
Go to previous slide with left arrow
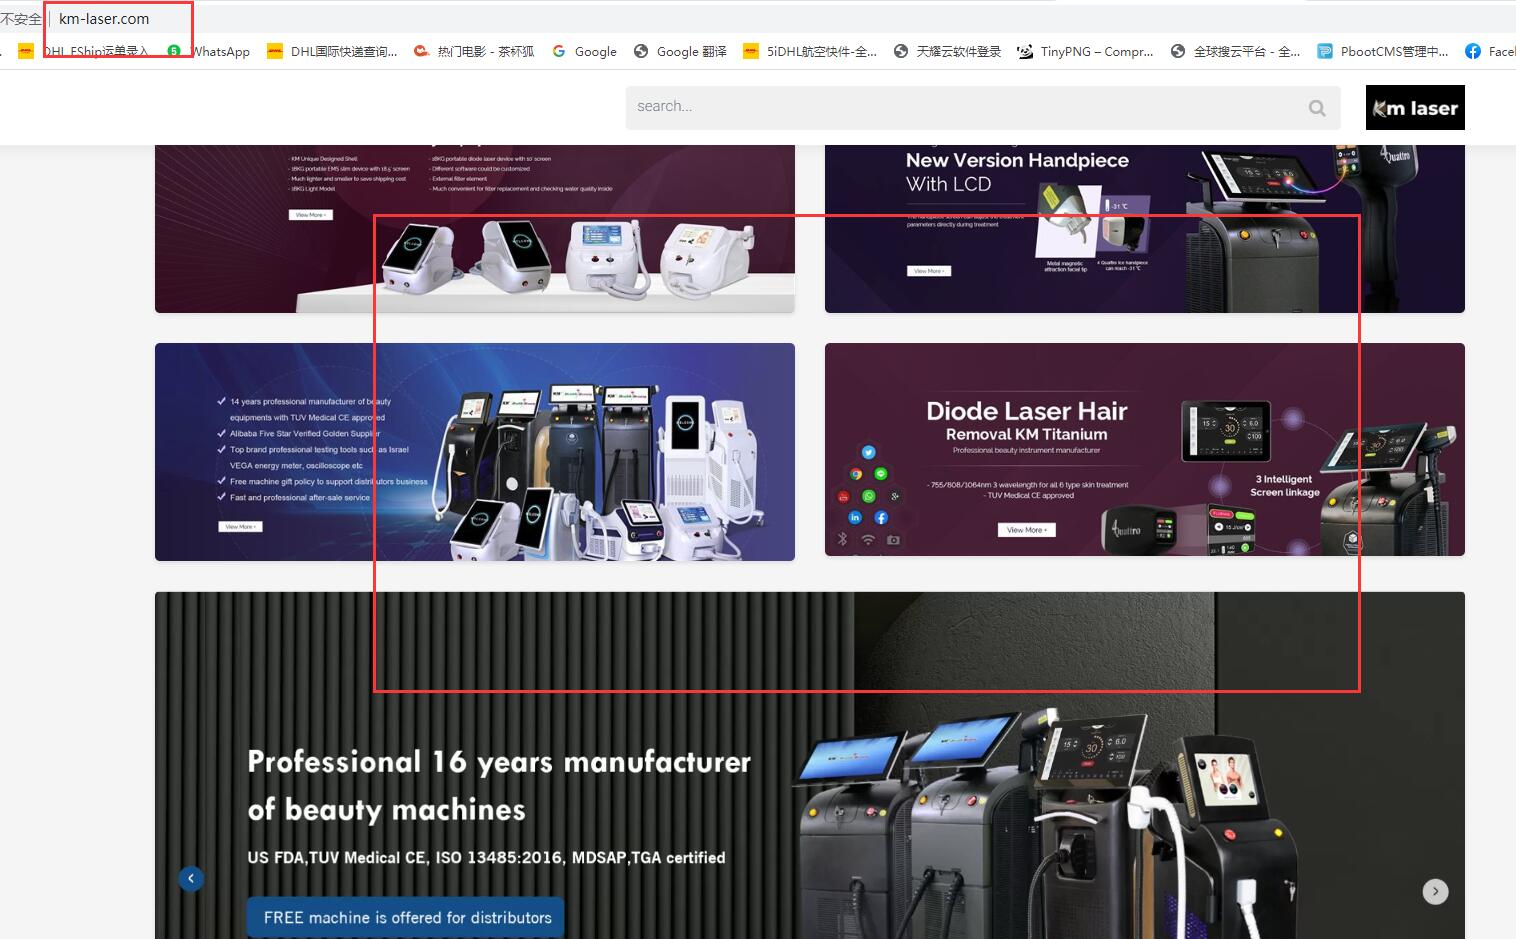pyautogui.click(x=191, y=878)
